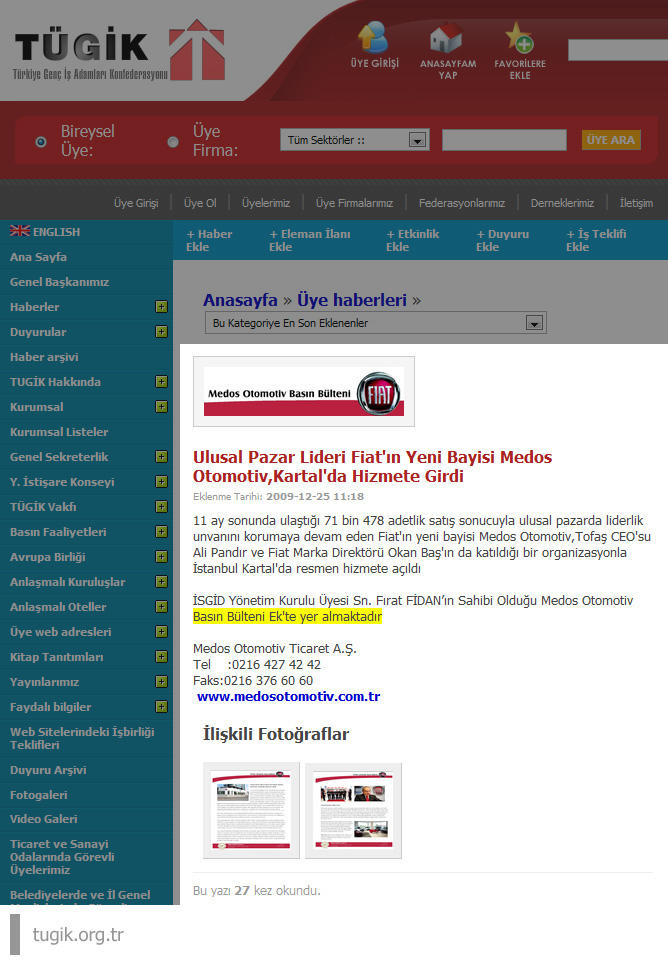
Task: Open Federasyonlarımız in navigation bar
Action: coord(462,203)
